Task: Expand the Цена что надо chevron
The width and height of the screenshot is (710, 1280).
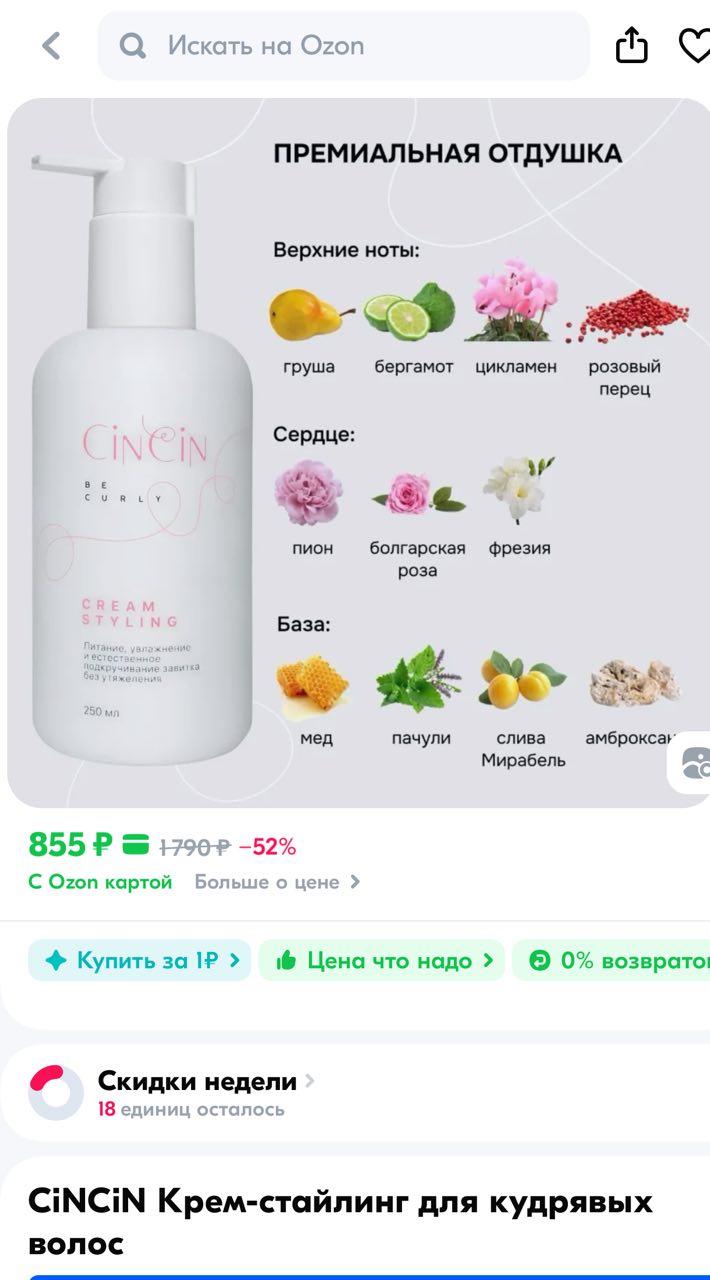Action: 488,961
